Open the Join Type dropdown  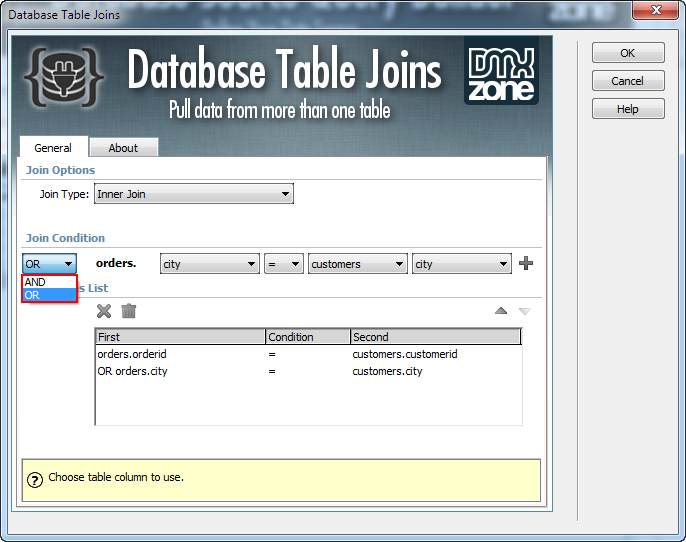point(194,194)
